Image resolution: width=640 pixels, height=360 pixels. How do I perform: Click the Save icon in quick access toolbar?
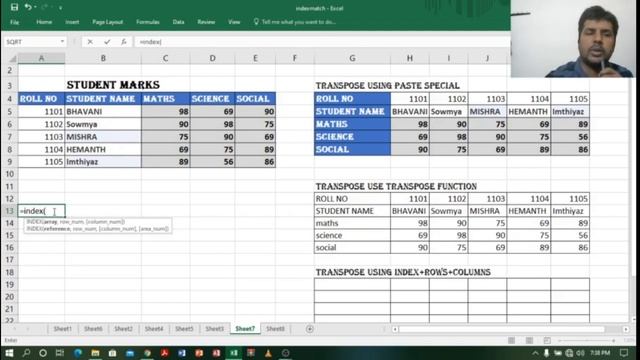tap(14, 7)
